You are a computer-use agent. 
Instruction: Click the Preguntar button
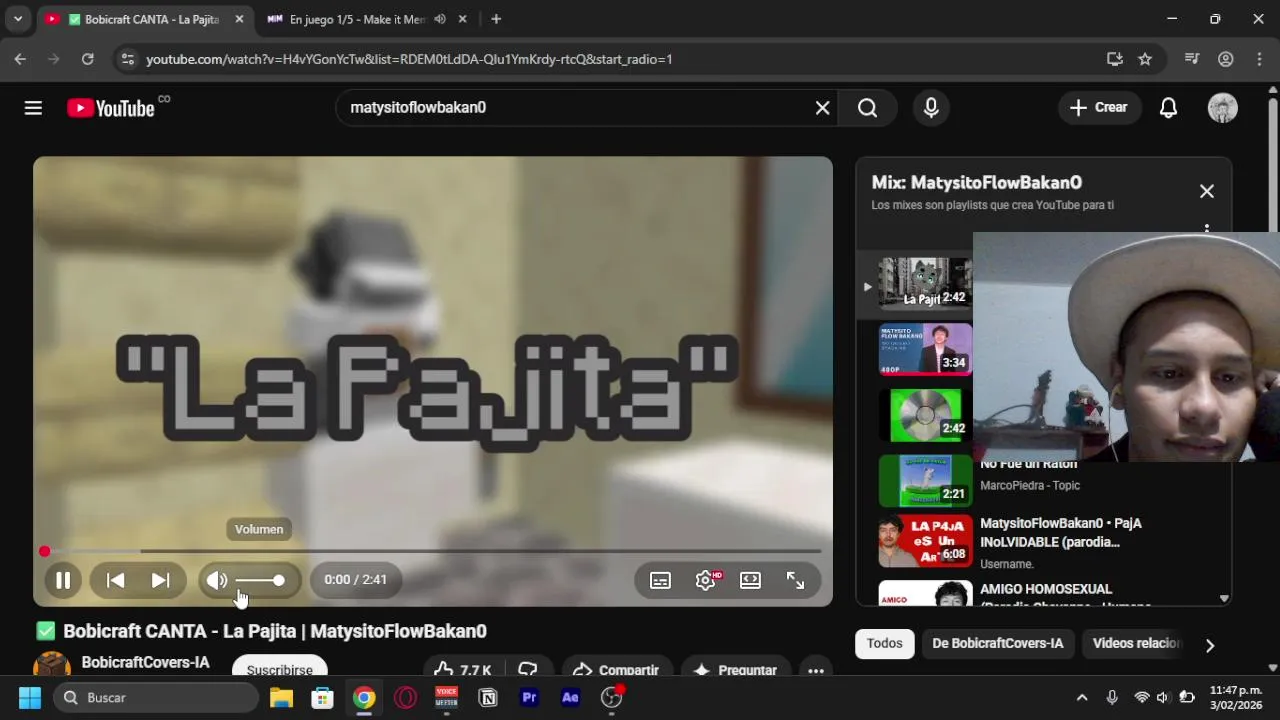[x=736, y=669]
